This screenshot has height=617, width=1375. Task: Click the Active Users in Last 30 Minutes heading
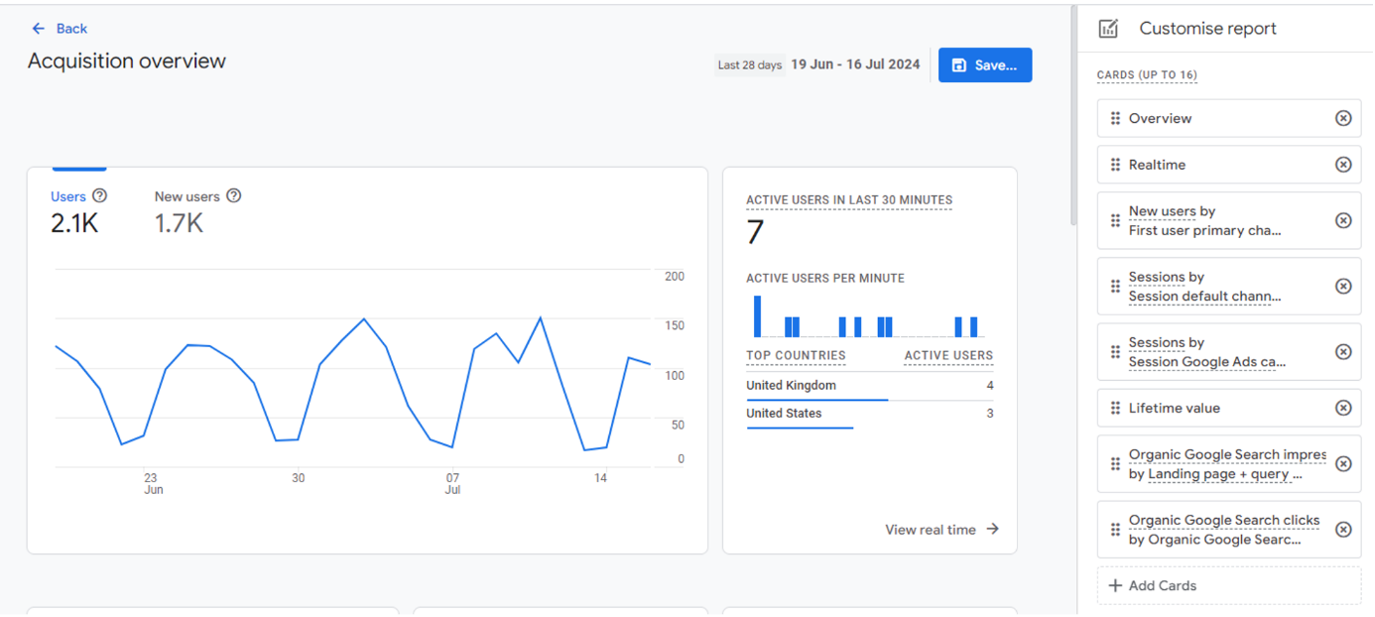click(849, 200)
